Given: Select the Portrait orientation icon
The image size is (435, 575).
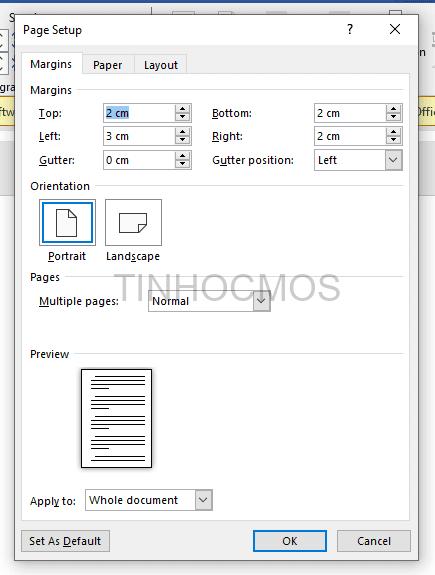Looking at the screenshot, I should (67, 223).
